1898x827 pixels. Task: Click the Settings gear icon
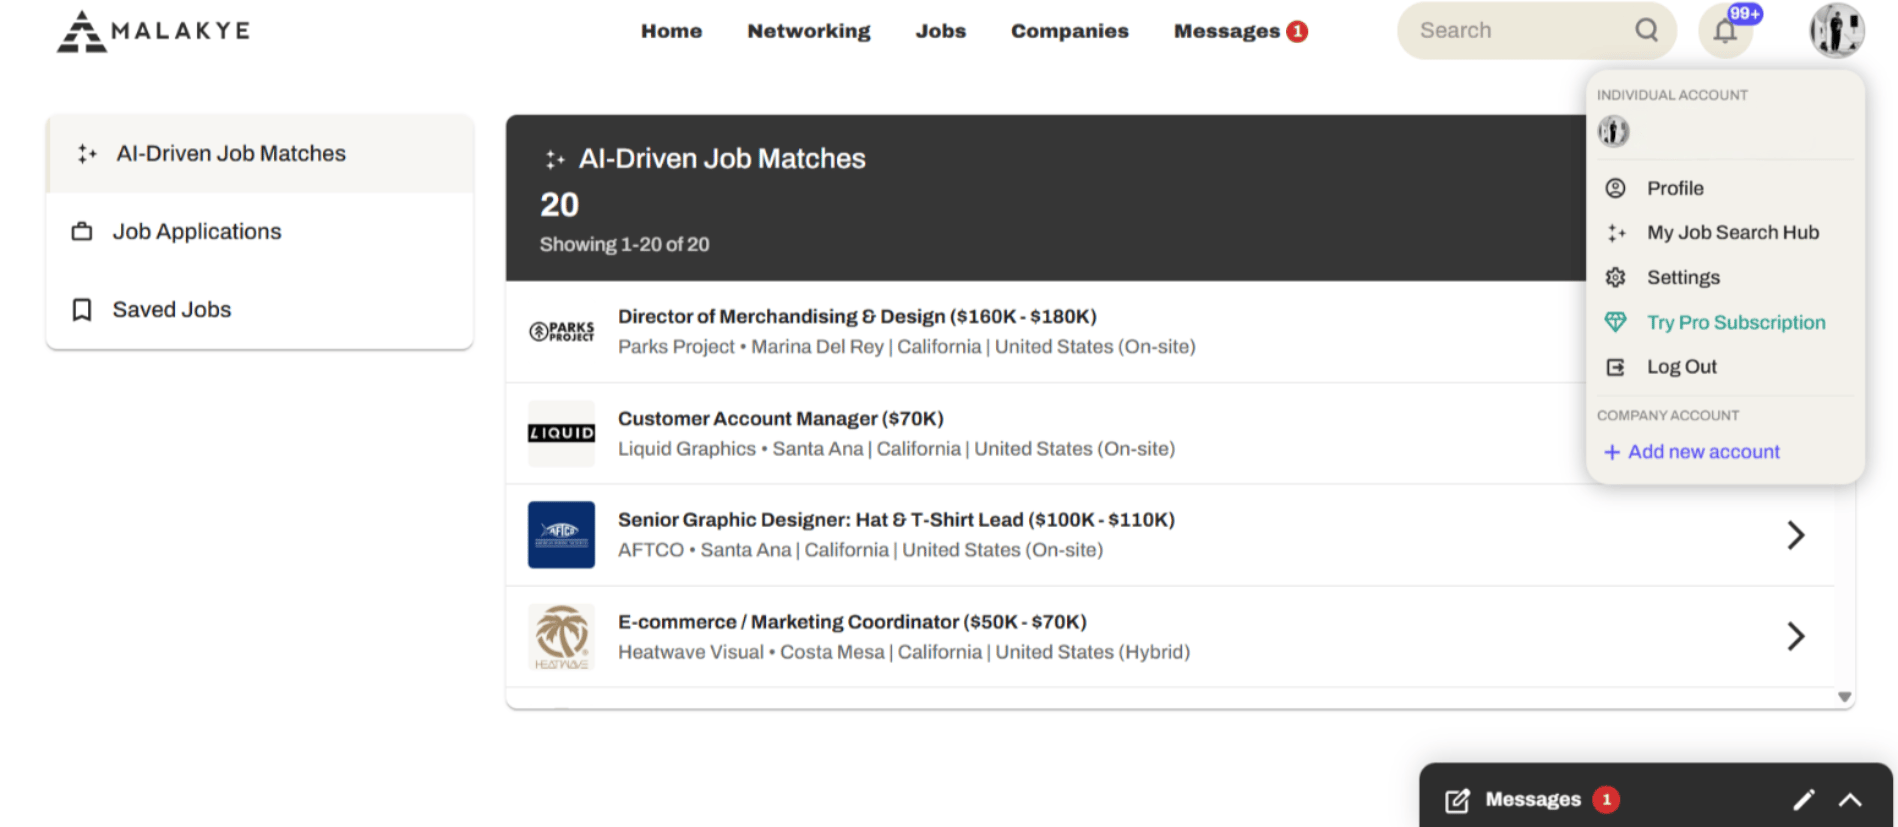(1615, 277)
